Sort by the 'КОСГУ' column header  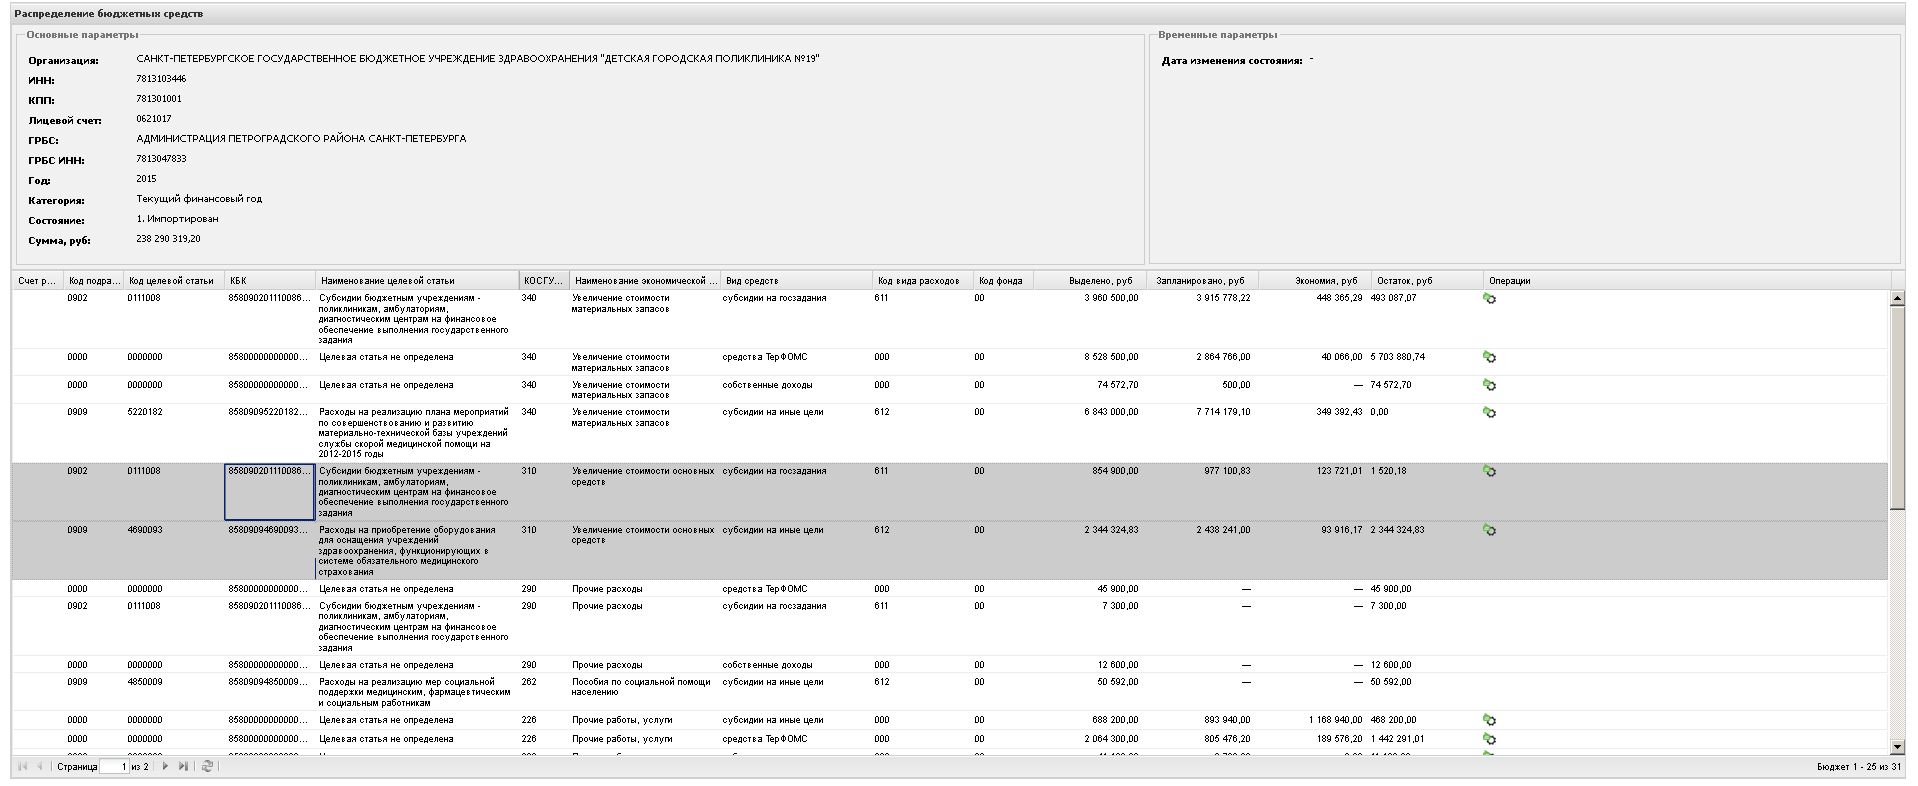(x=544, y=281)
